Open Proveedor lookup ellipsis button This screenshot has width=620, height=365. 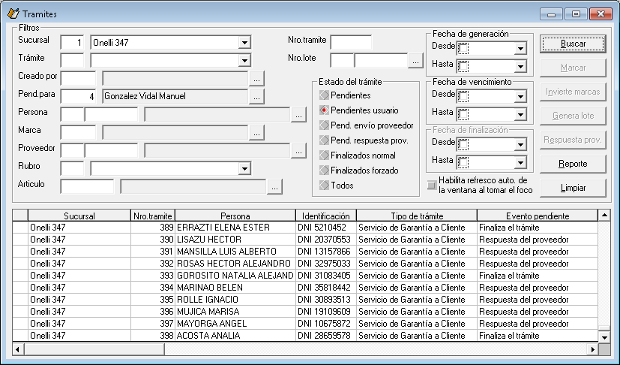click(299, 151)
